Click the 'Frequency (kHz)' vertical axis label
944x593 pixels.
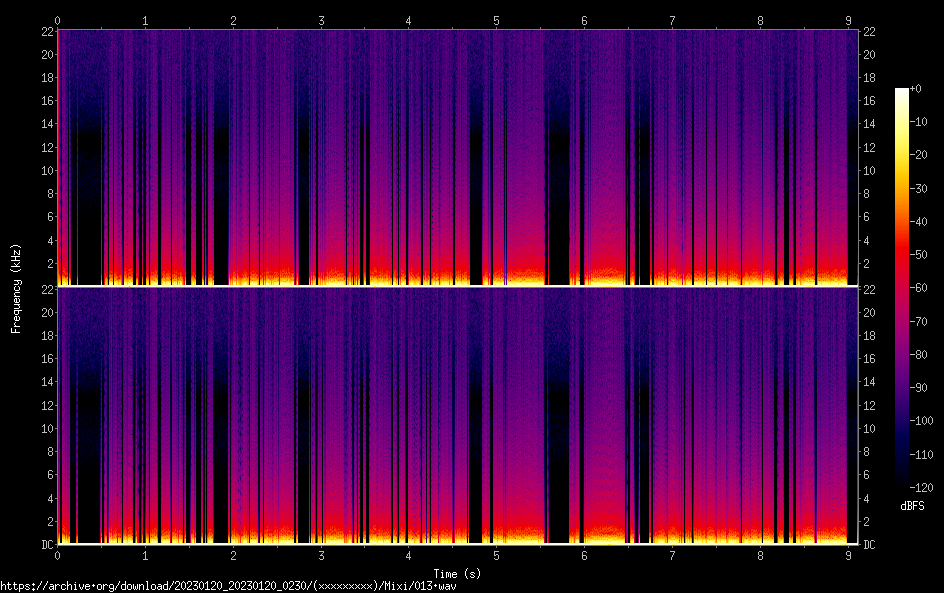point(16,287)
